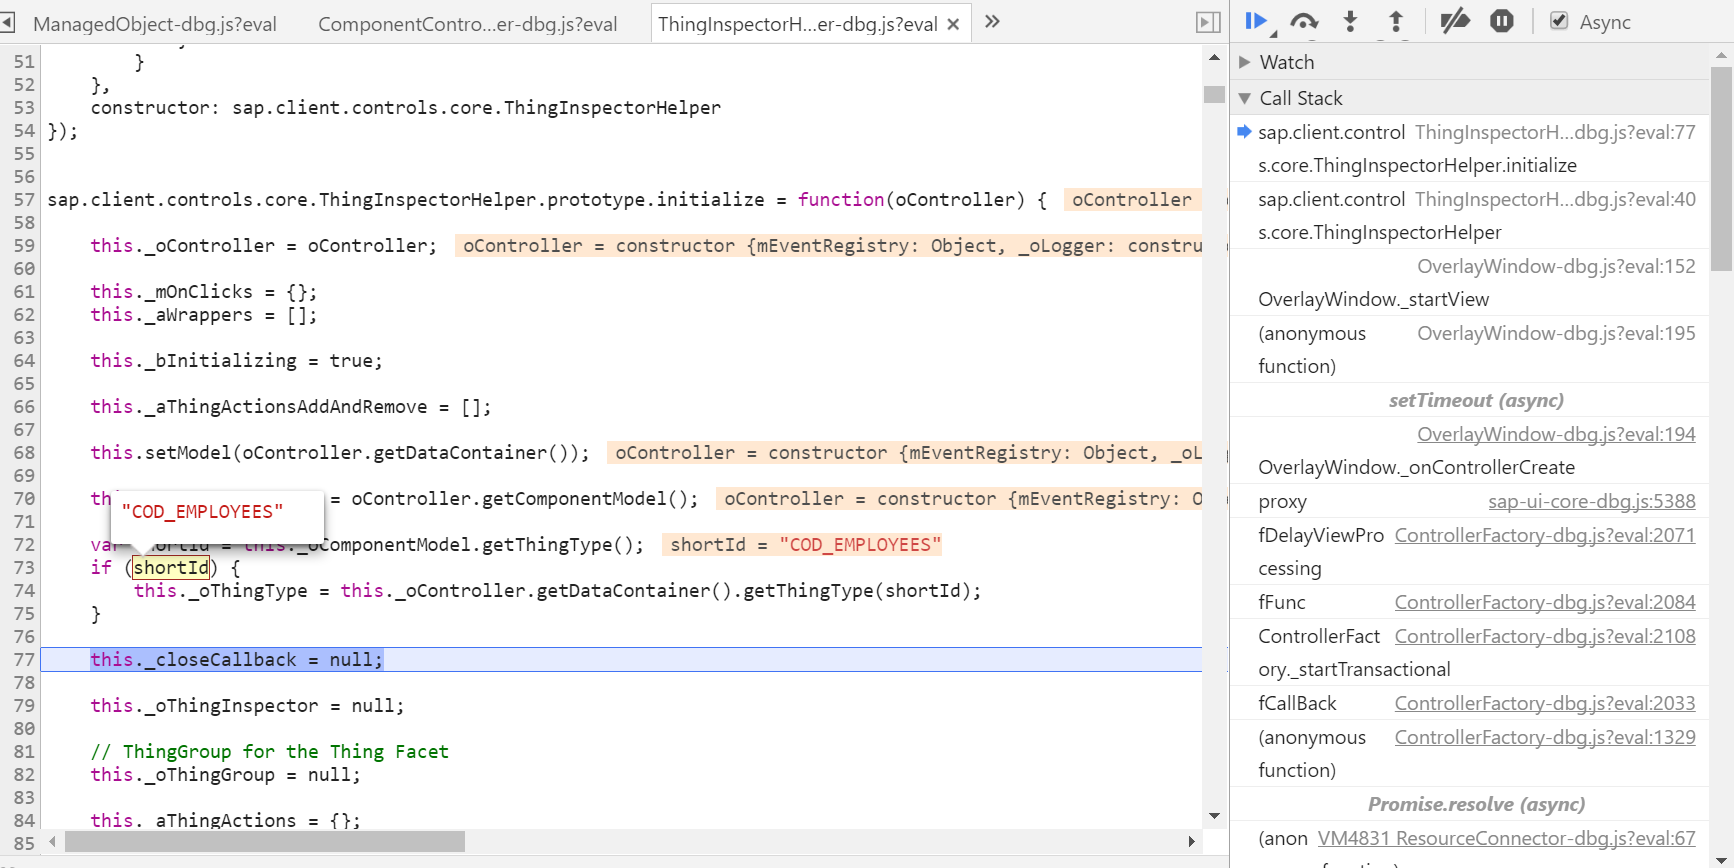Select the OverlayWindow._startView stack frame
This screenshot has height=868, width=1734.
pyautogui.click(x=1470, y=283)
